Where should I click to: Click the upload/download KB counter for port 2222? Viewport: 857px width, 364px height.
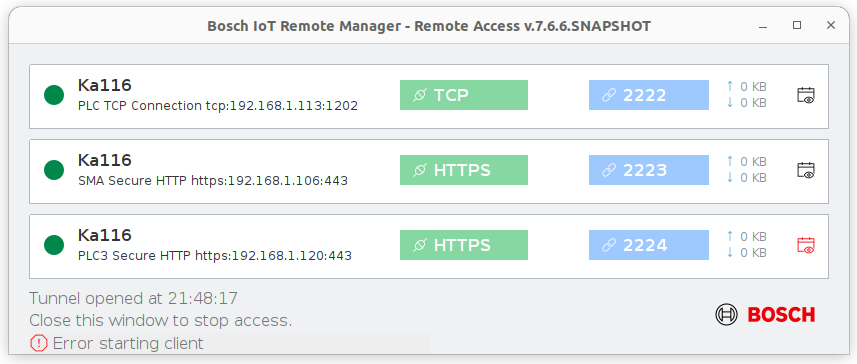[747, 95]
